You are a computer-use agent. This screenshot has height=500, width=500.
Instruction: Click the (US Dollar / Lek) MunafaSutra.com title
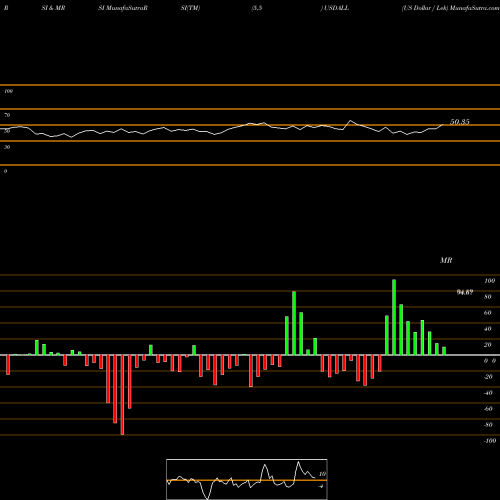450,8
